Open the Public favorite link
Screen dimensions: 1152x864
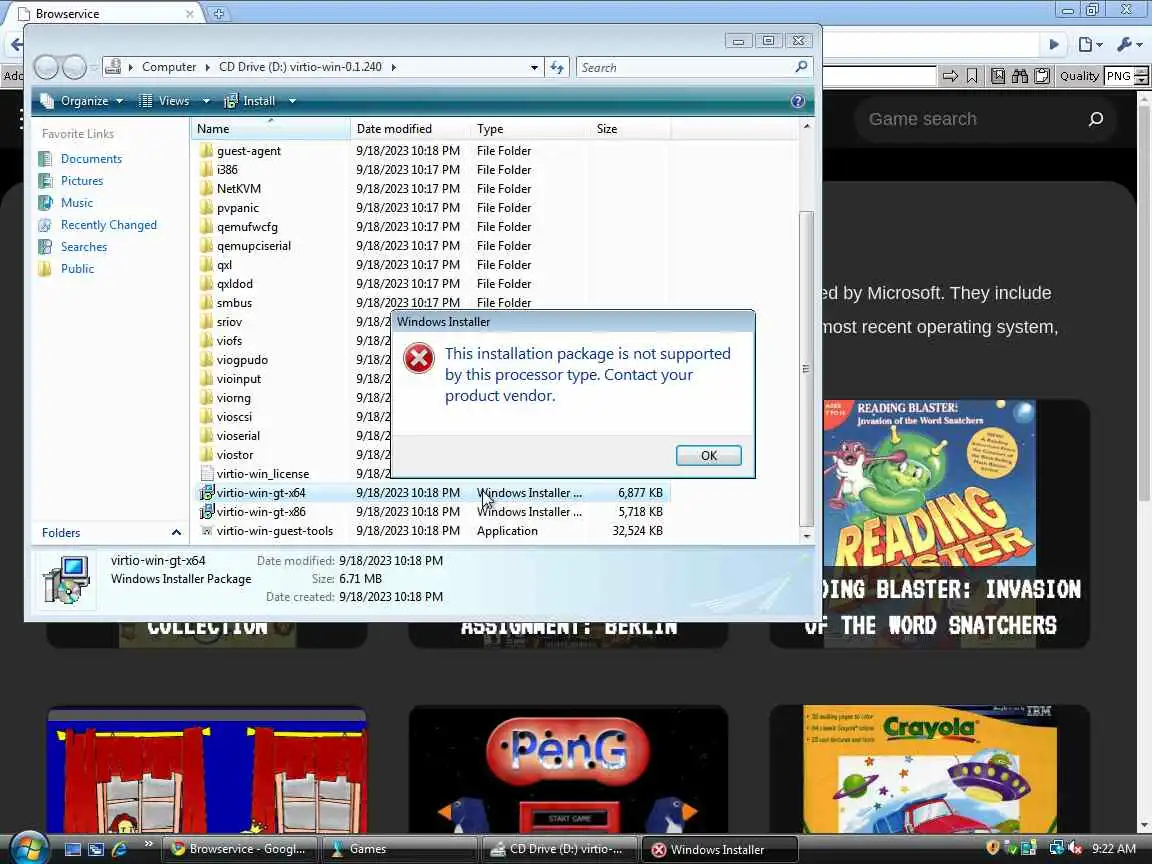(77, 269)
